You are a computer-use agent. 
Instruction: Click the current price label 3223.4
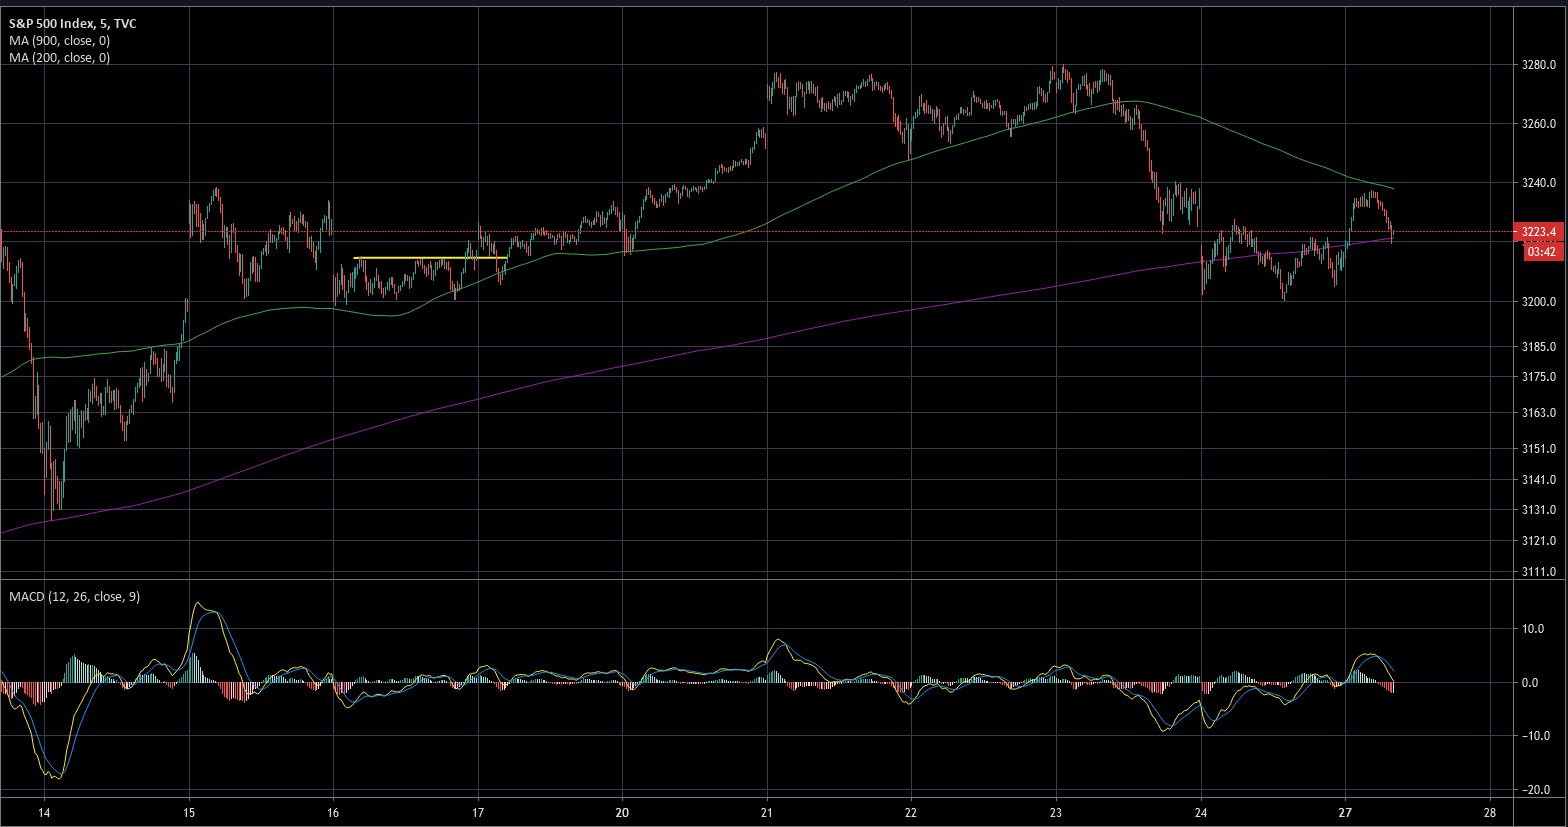[1541, 232]
